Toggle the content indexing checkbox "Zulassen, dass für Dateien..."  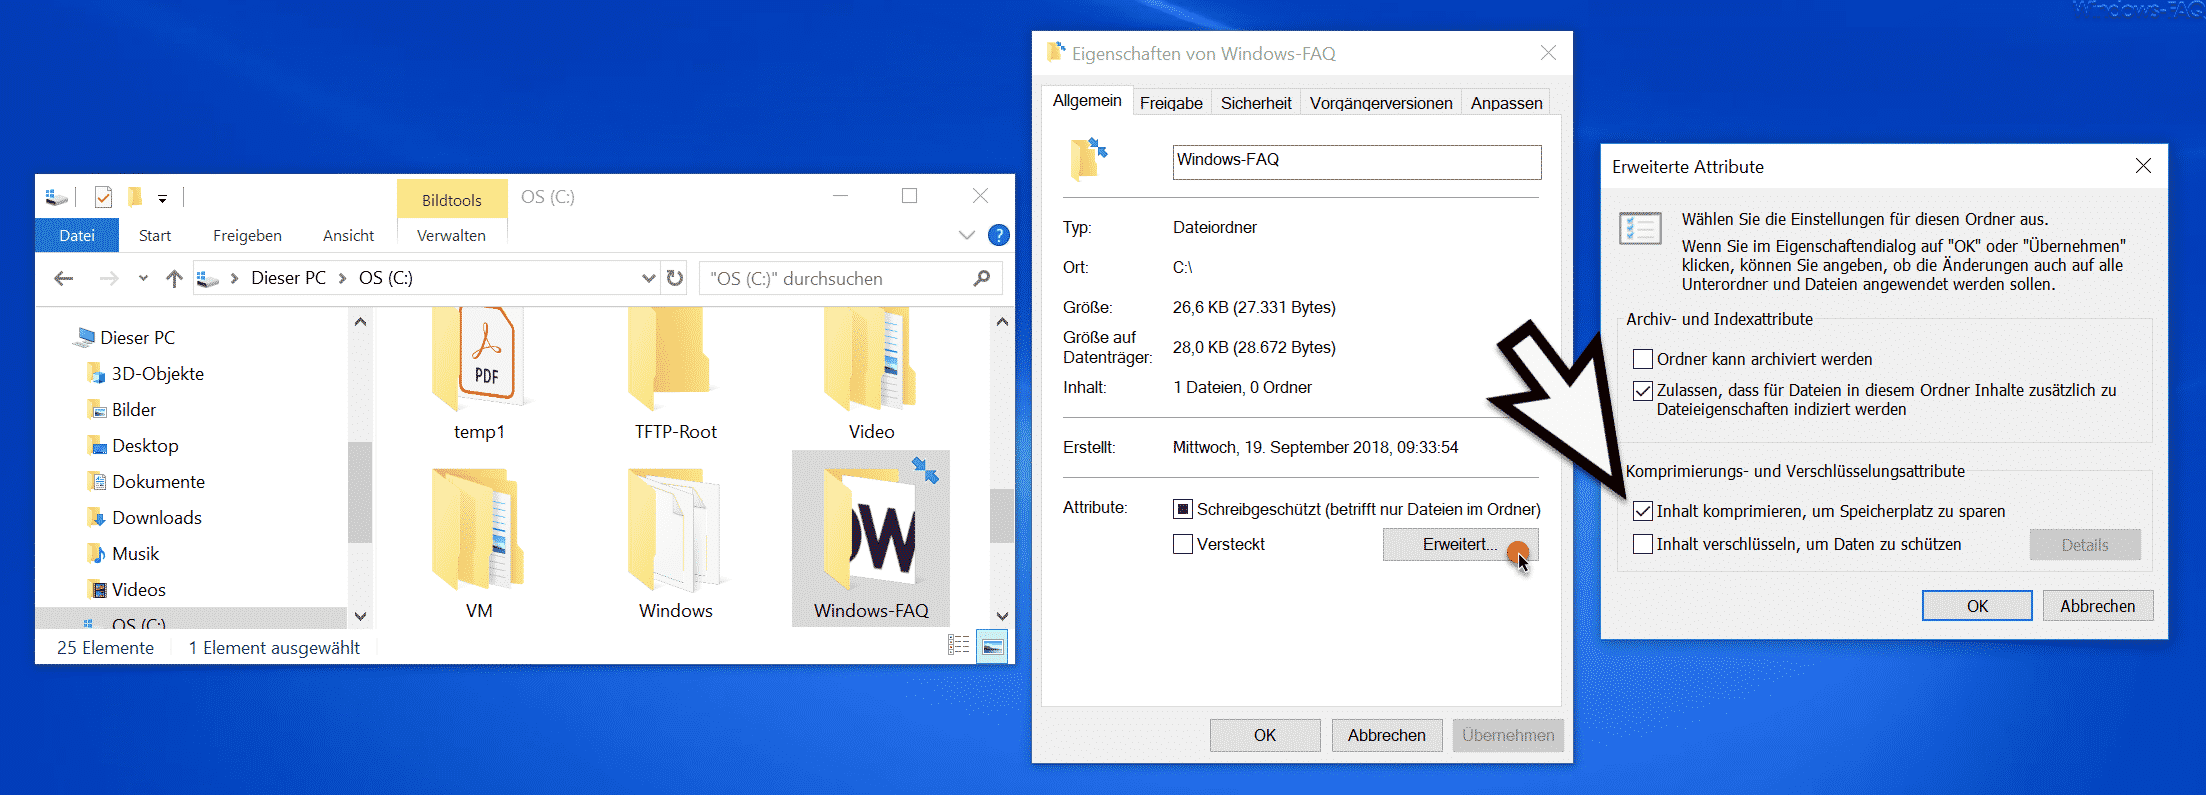(1642, 391)
